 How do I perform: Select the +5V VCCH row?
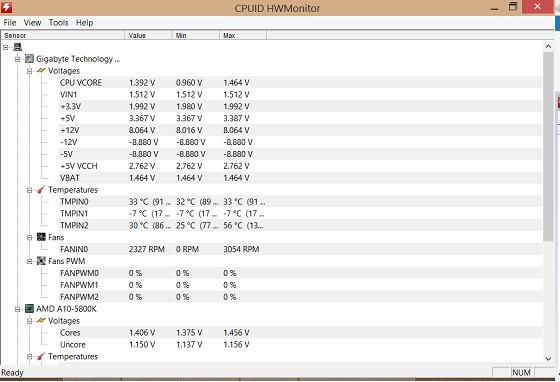coord(300,166)
